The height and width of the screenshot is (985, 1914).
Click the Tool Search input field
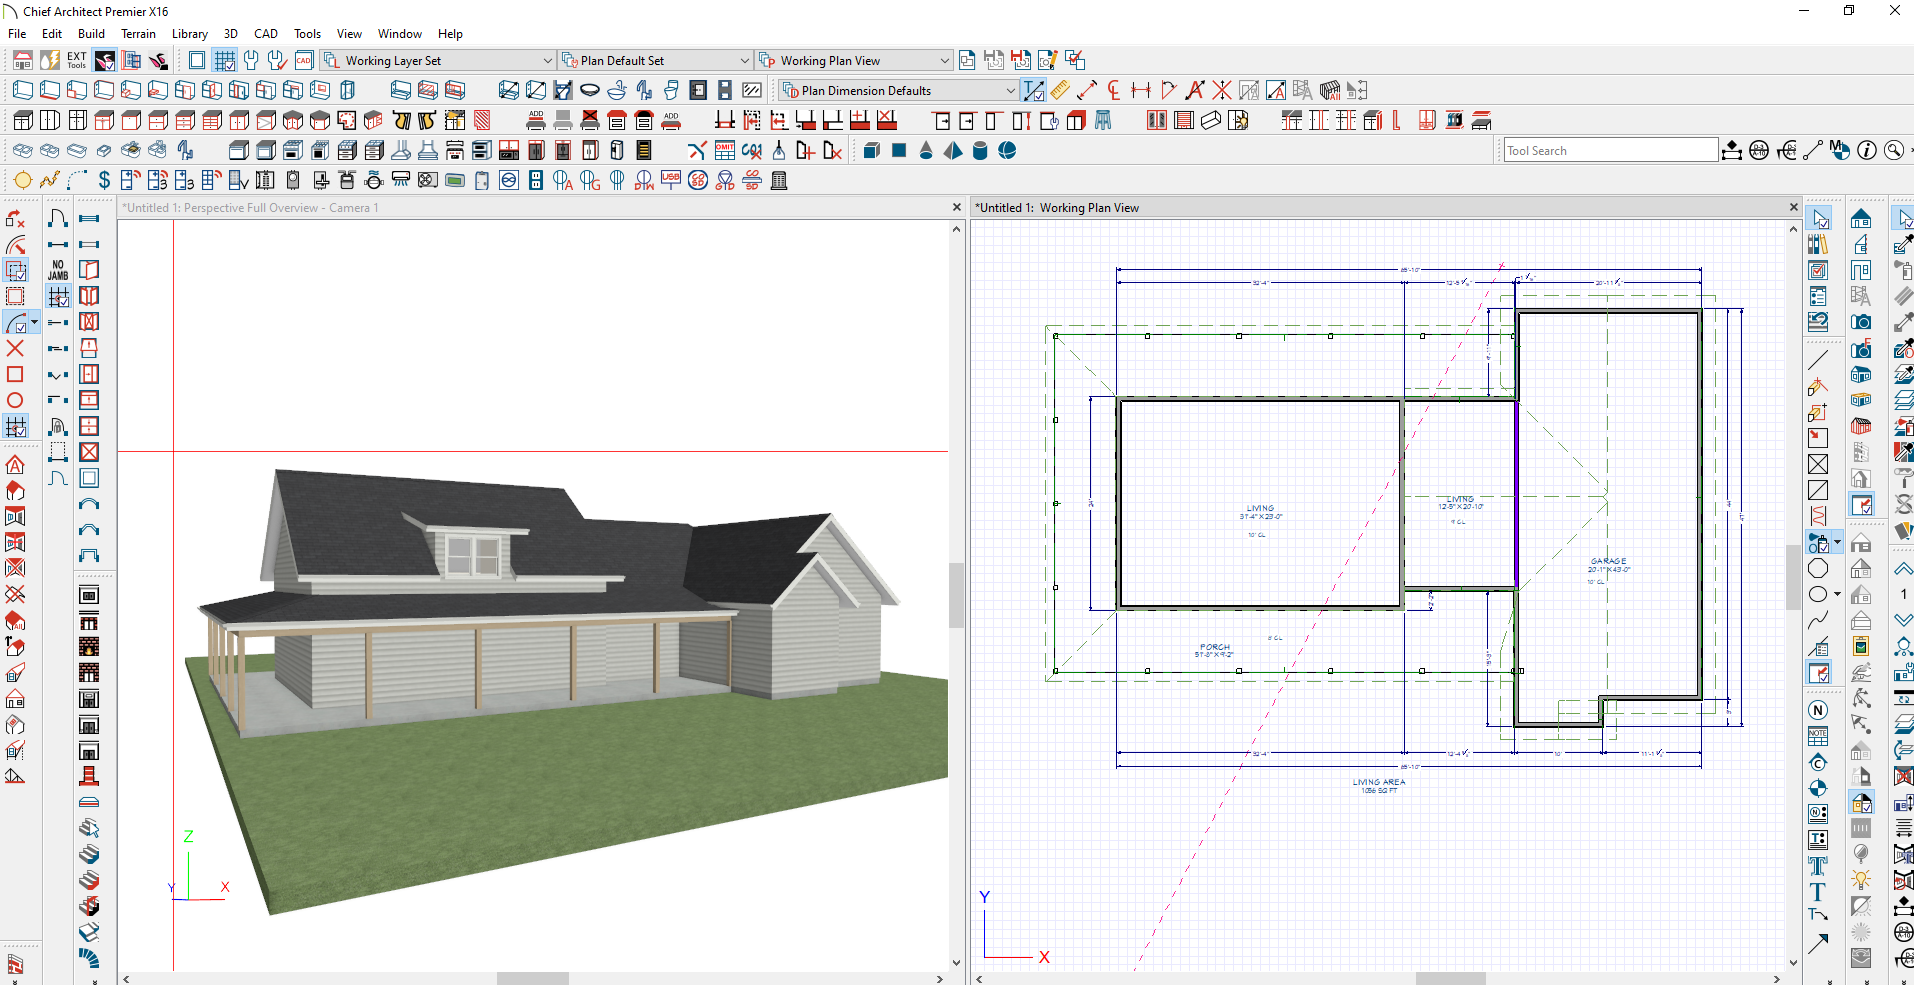1610,151
